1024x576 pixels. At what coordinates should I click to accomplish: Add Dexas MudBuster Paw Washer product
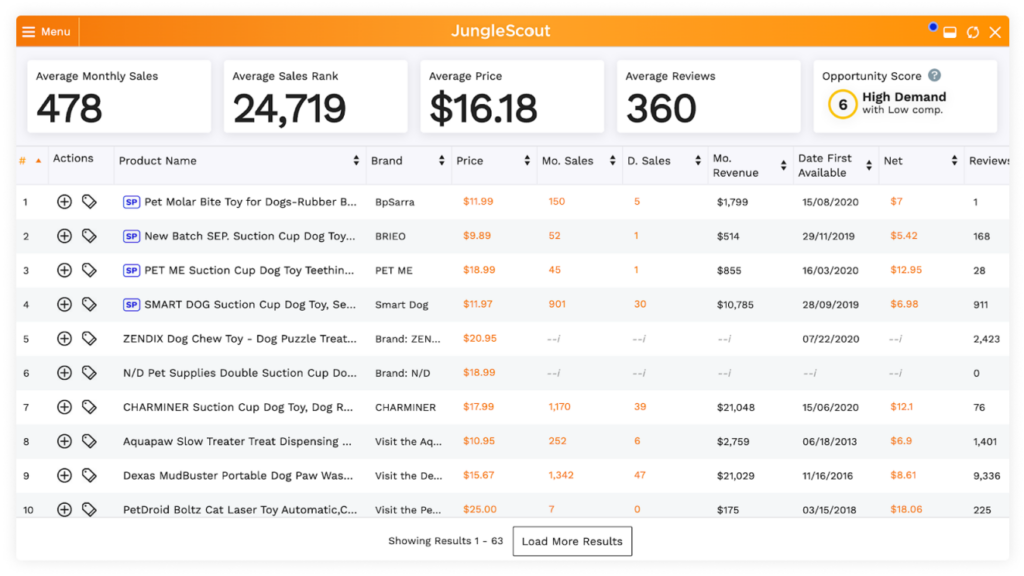[x=64, y=475]
